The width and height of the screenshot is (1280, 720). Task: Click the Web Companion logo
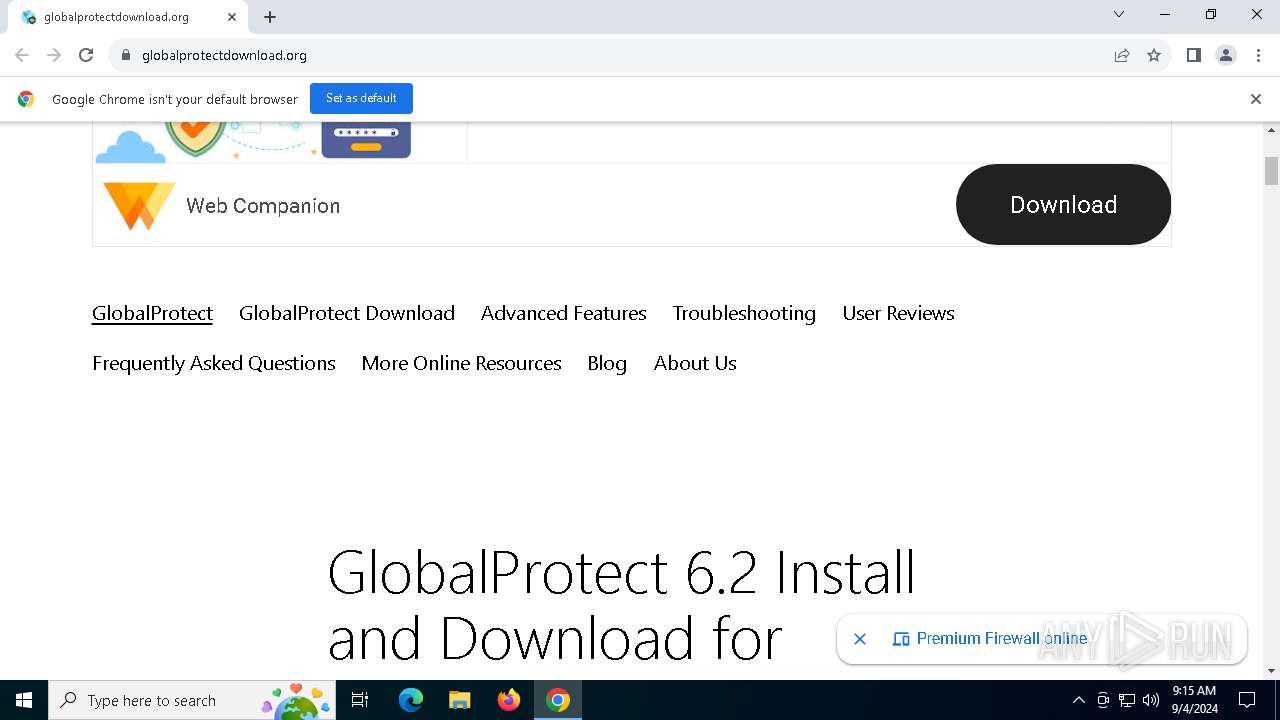click(x=139, y=205)
